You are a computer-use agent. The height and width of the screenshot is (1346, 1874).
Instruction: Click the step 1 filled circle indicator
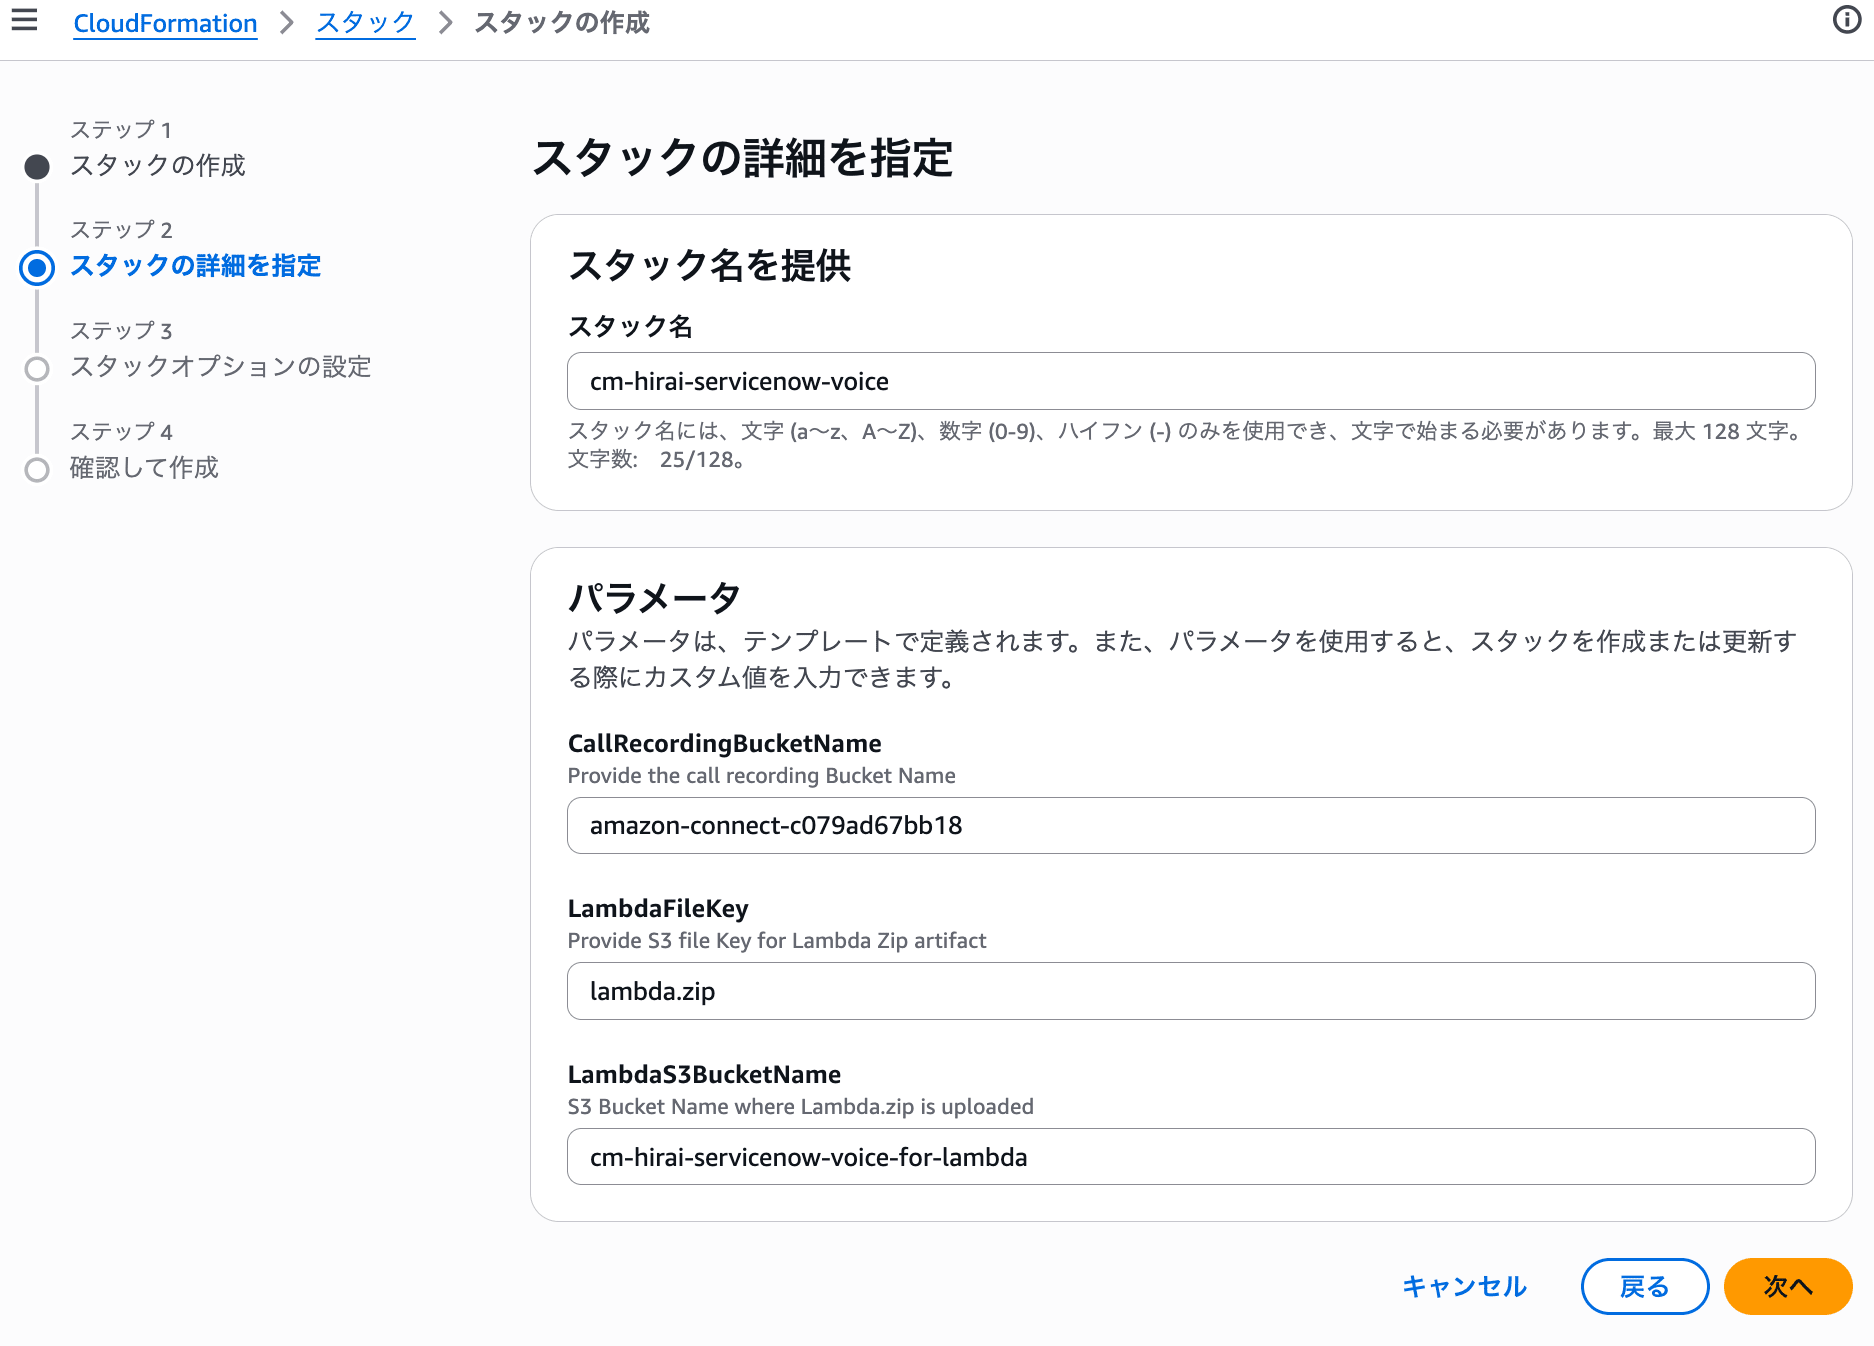pyautogui.click(x=37, y=167)
